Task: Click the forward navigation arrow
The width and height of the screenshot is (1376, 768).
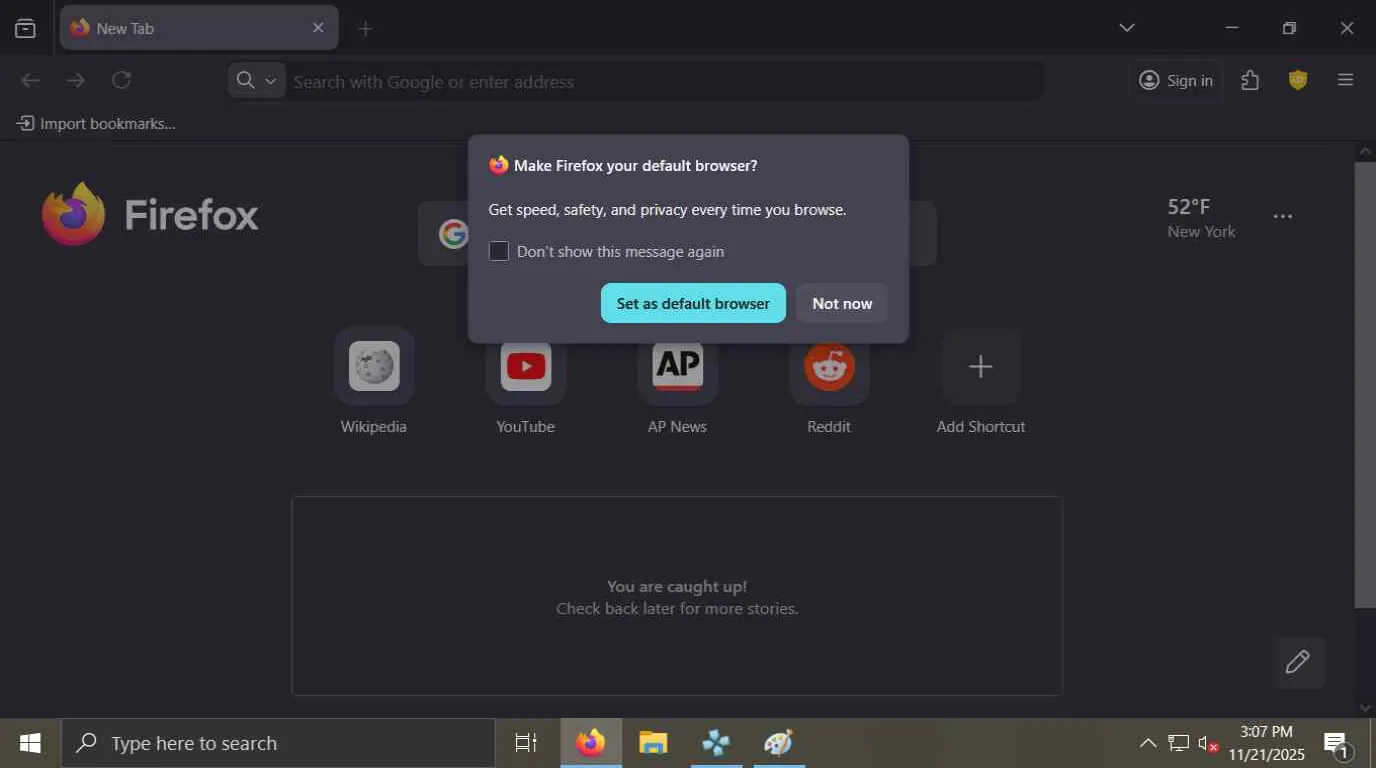Action: pyautogui.click(x=76, y=80)
